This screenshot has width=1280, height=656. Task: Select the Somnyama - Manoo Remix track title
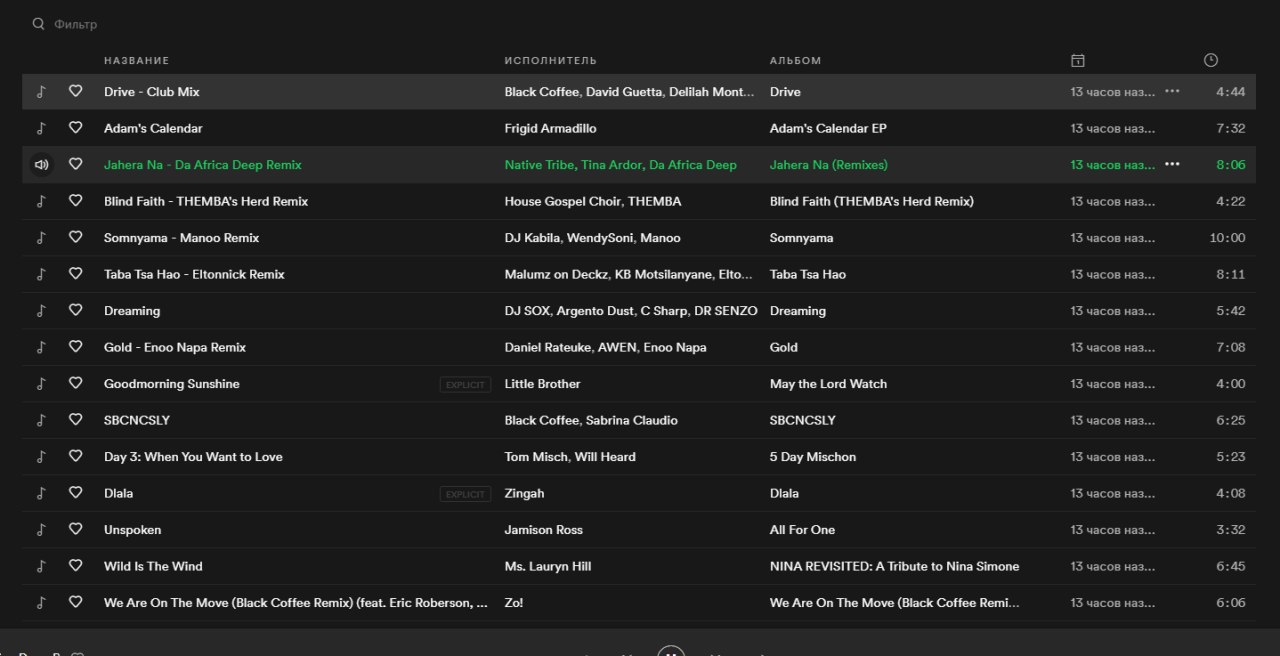[182, 238]
